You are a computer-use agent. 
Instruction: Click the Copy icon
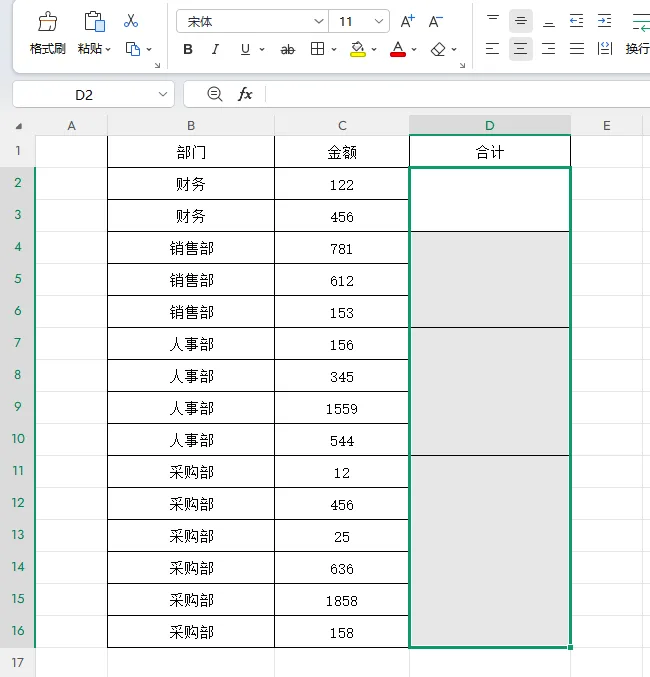tap(133, 49)
